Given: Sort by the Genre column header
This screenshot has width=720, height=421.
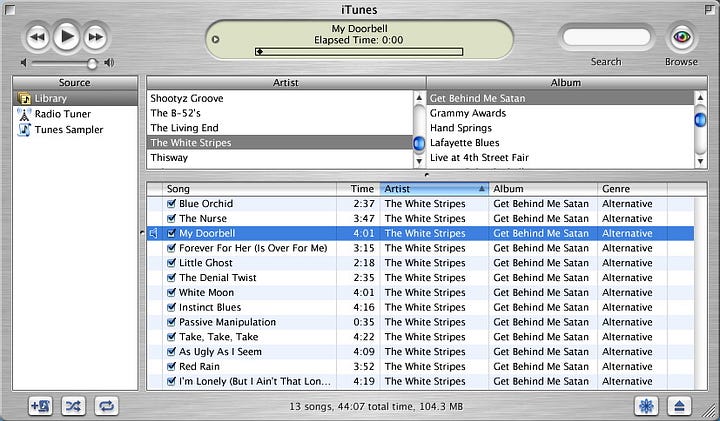Looking at the screenshot, I should (x=632, y=189).
